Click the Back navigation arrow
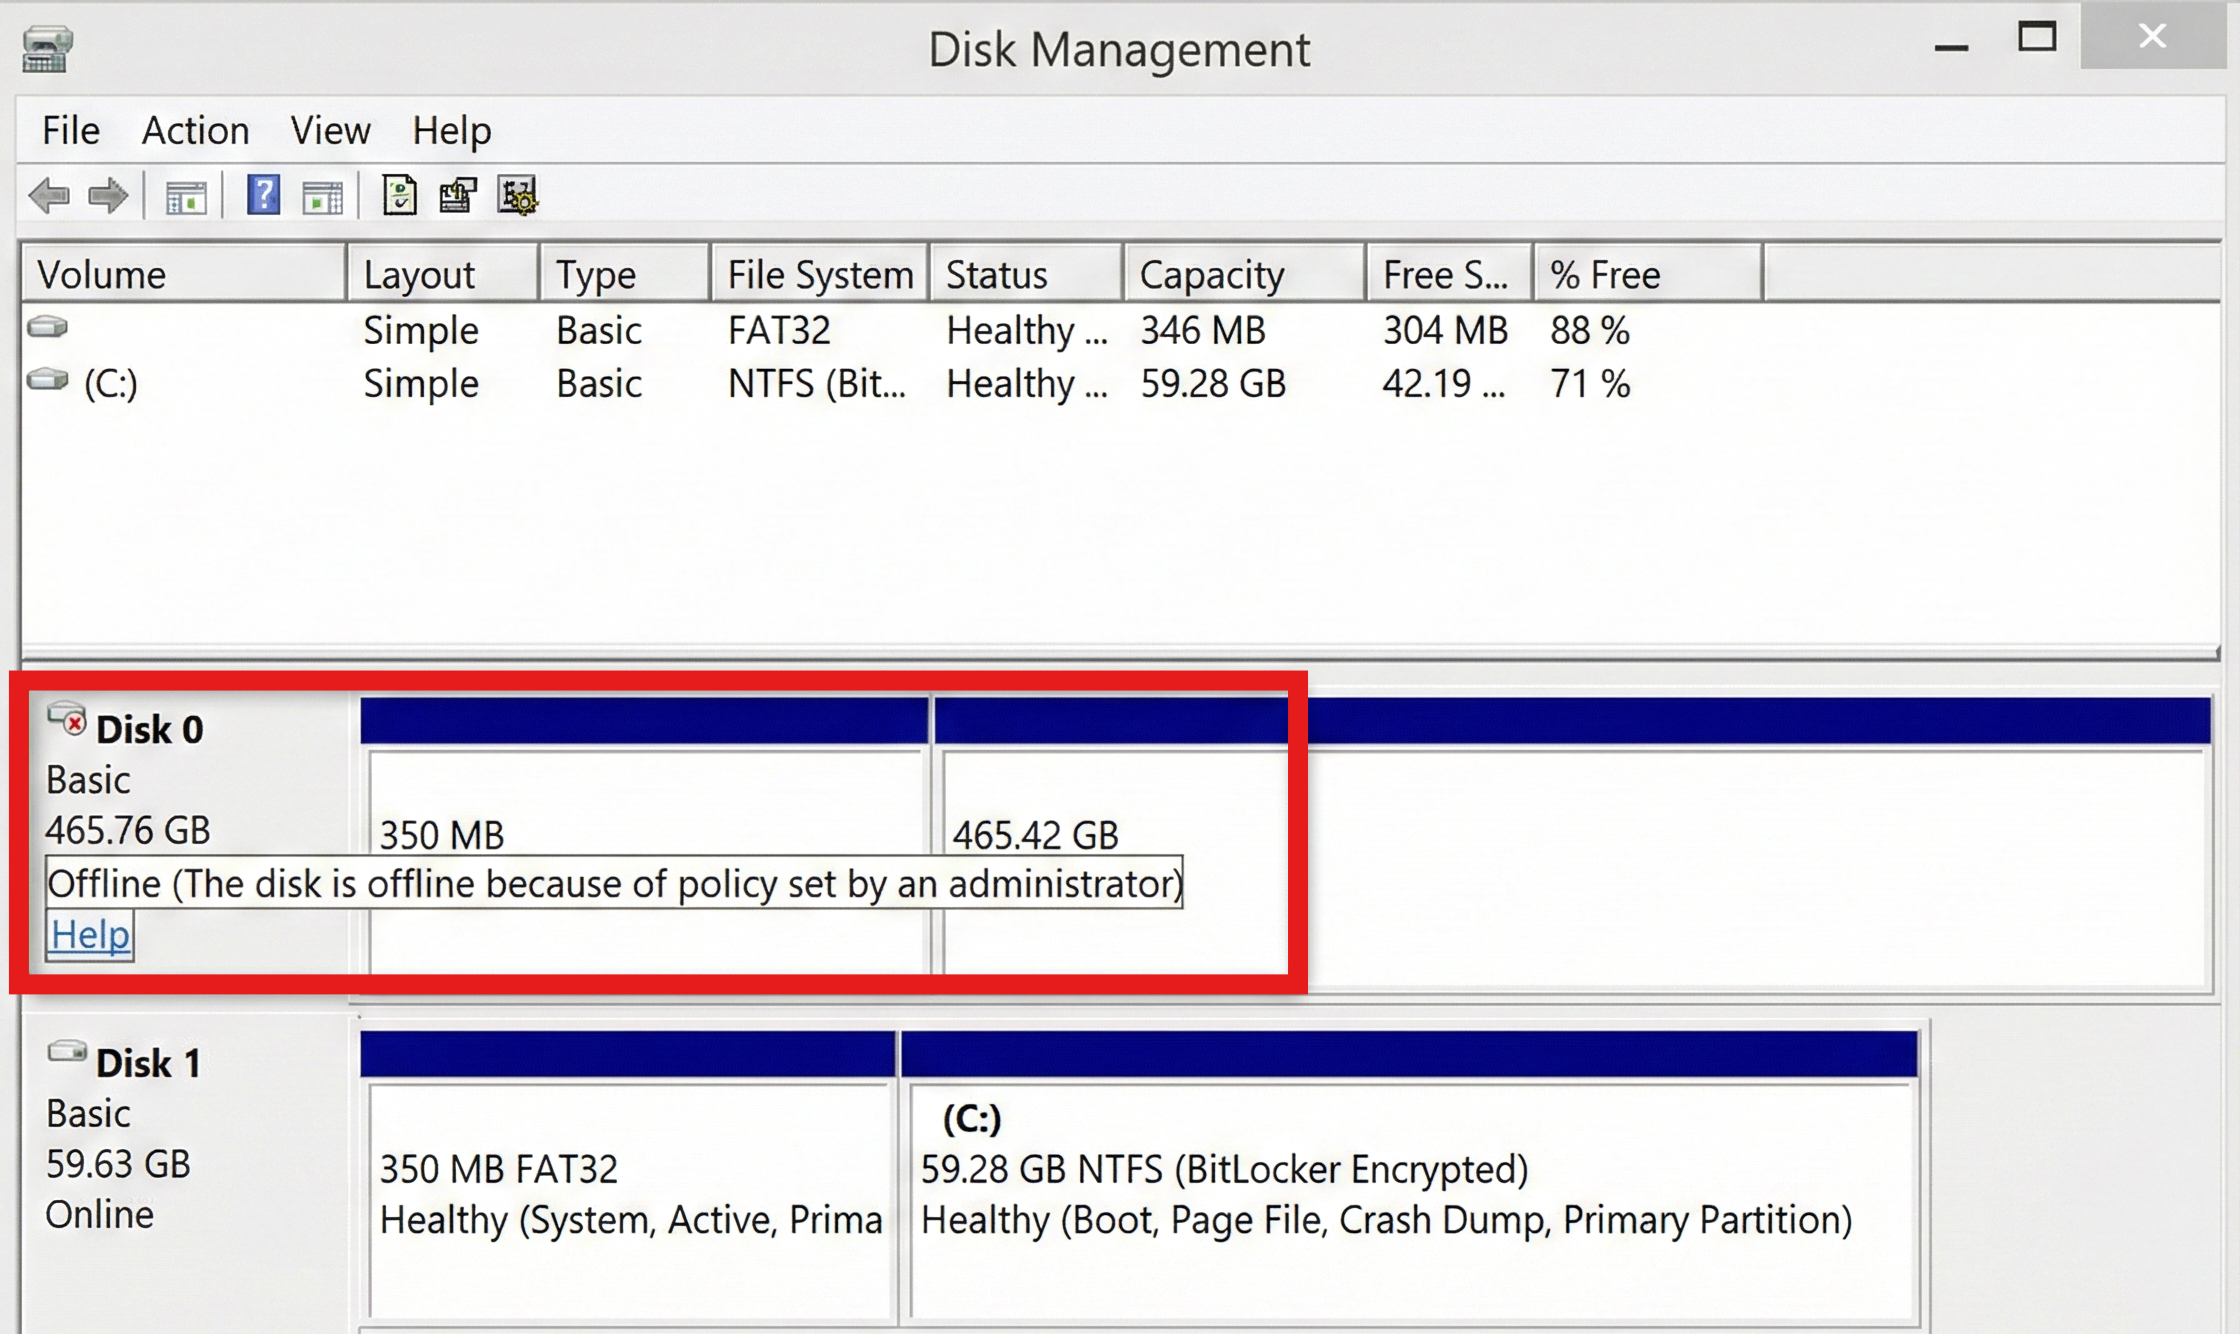The image size is (2240, 1334). [x=50, y=196]
